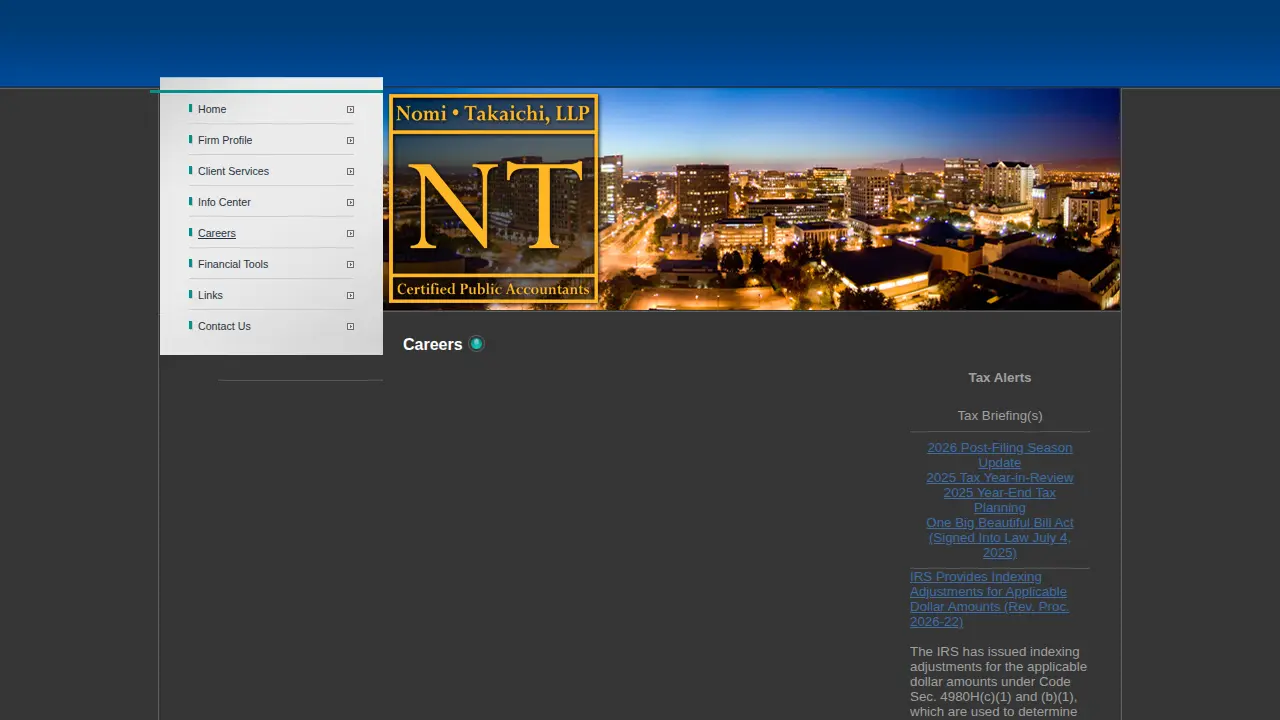Screen dimensions: 1280x720
Task: Open 2026 Post-Filing Season Update link
Action: (1000, 455)
